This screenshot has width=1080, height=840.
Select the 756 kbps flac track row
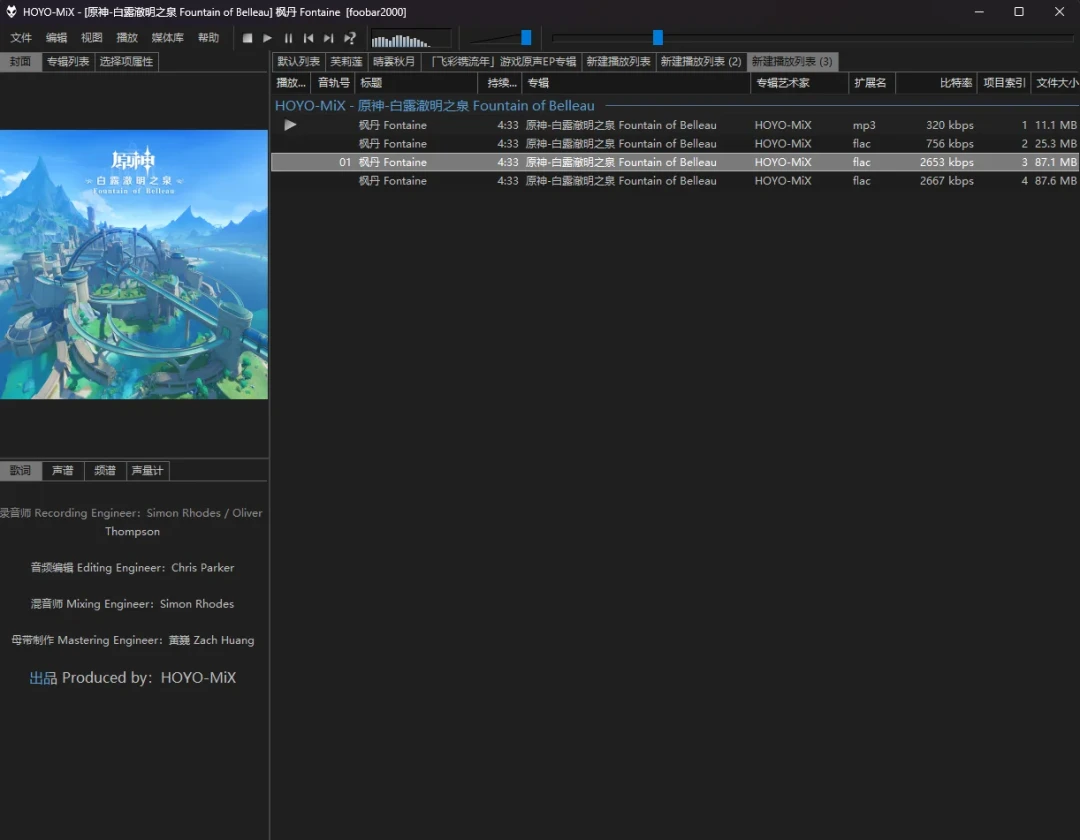click(676, 144)
